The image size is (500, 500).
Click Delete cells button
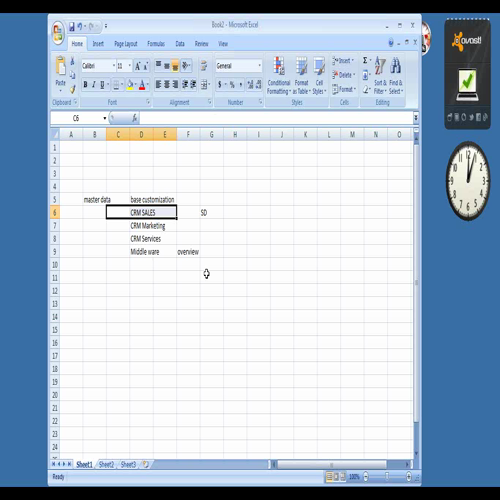(343, 75)
